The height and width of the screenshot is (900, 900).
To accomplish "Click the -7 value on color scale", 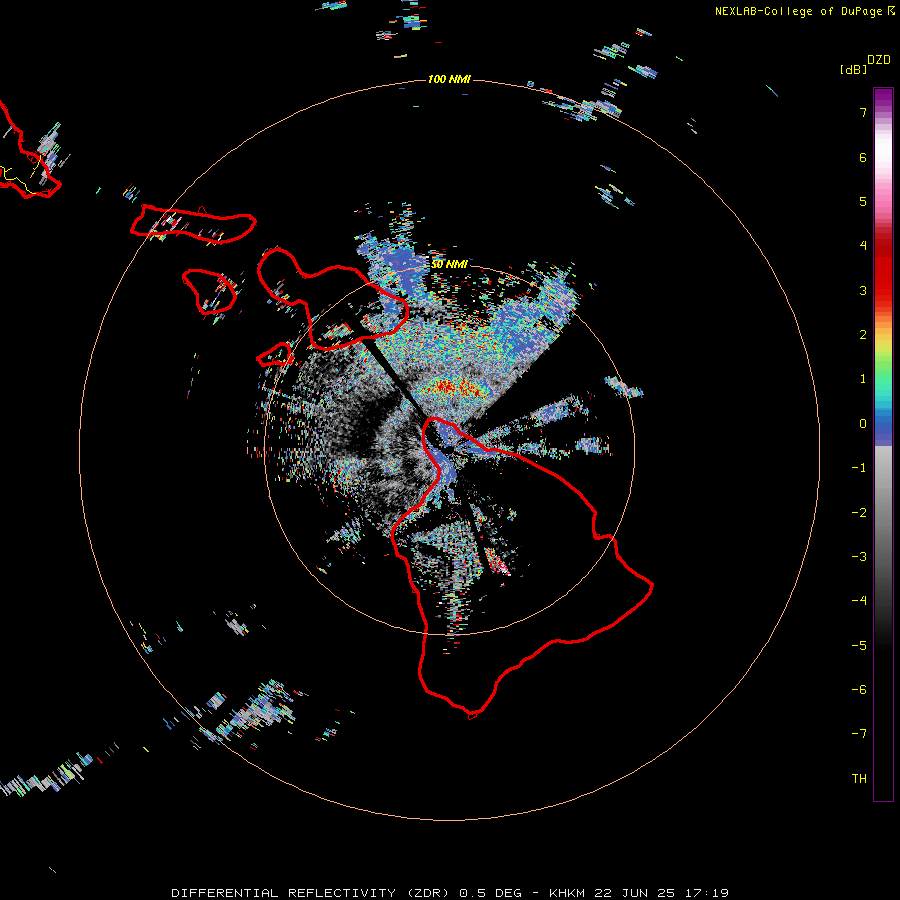I will point(859,734).
